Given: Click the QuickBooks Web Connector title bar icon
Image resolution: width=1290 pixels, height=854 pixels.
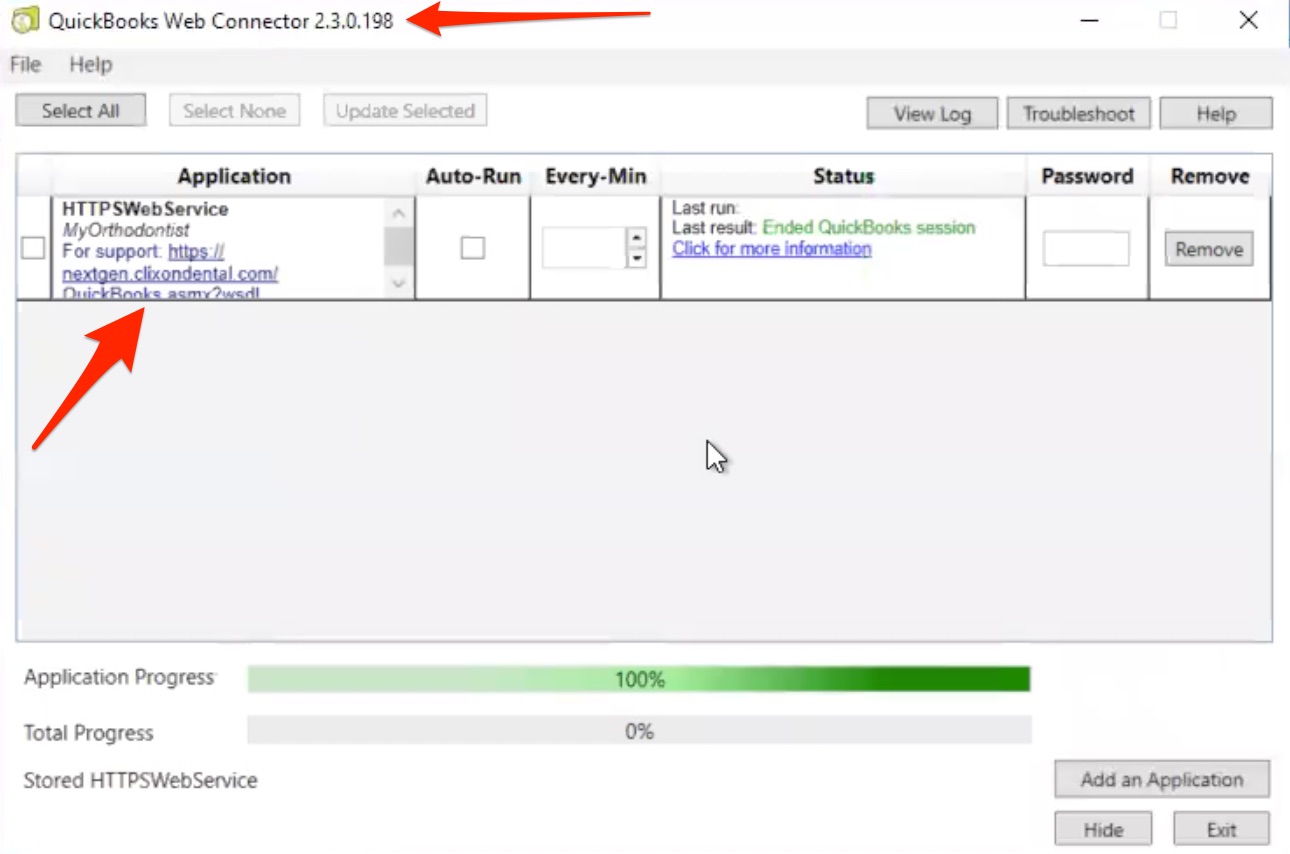Looking at the screenshot, I should coord(25,20).
